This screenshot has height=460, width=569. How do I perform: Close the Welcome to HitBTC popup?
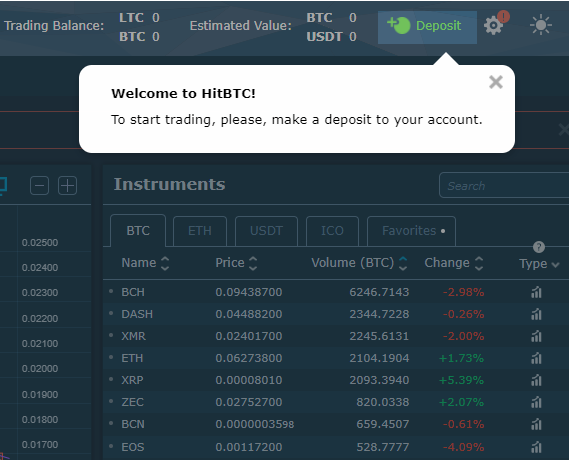click(496, 82)
